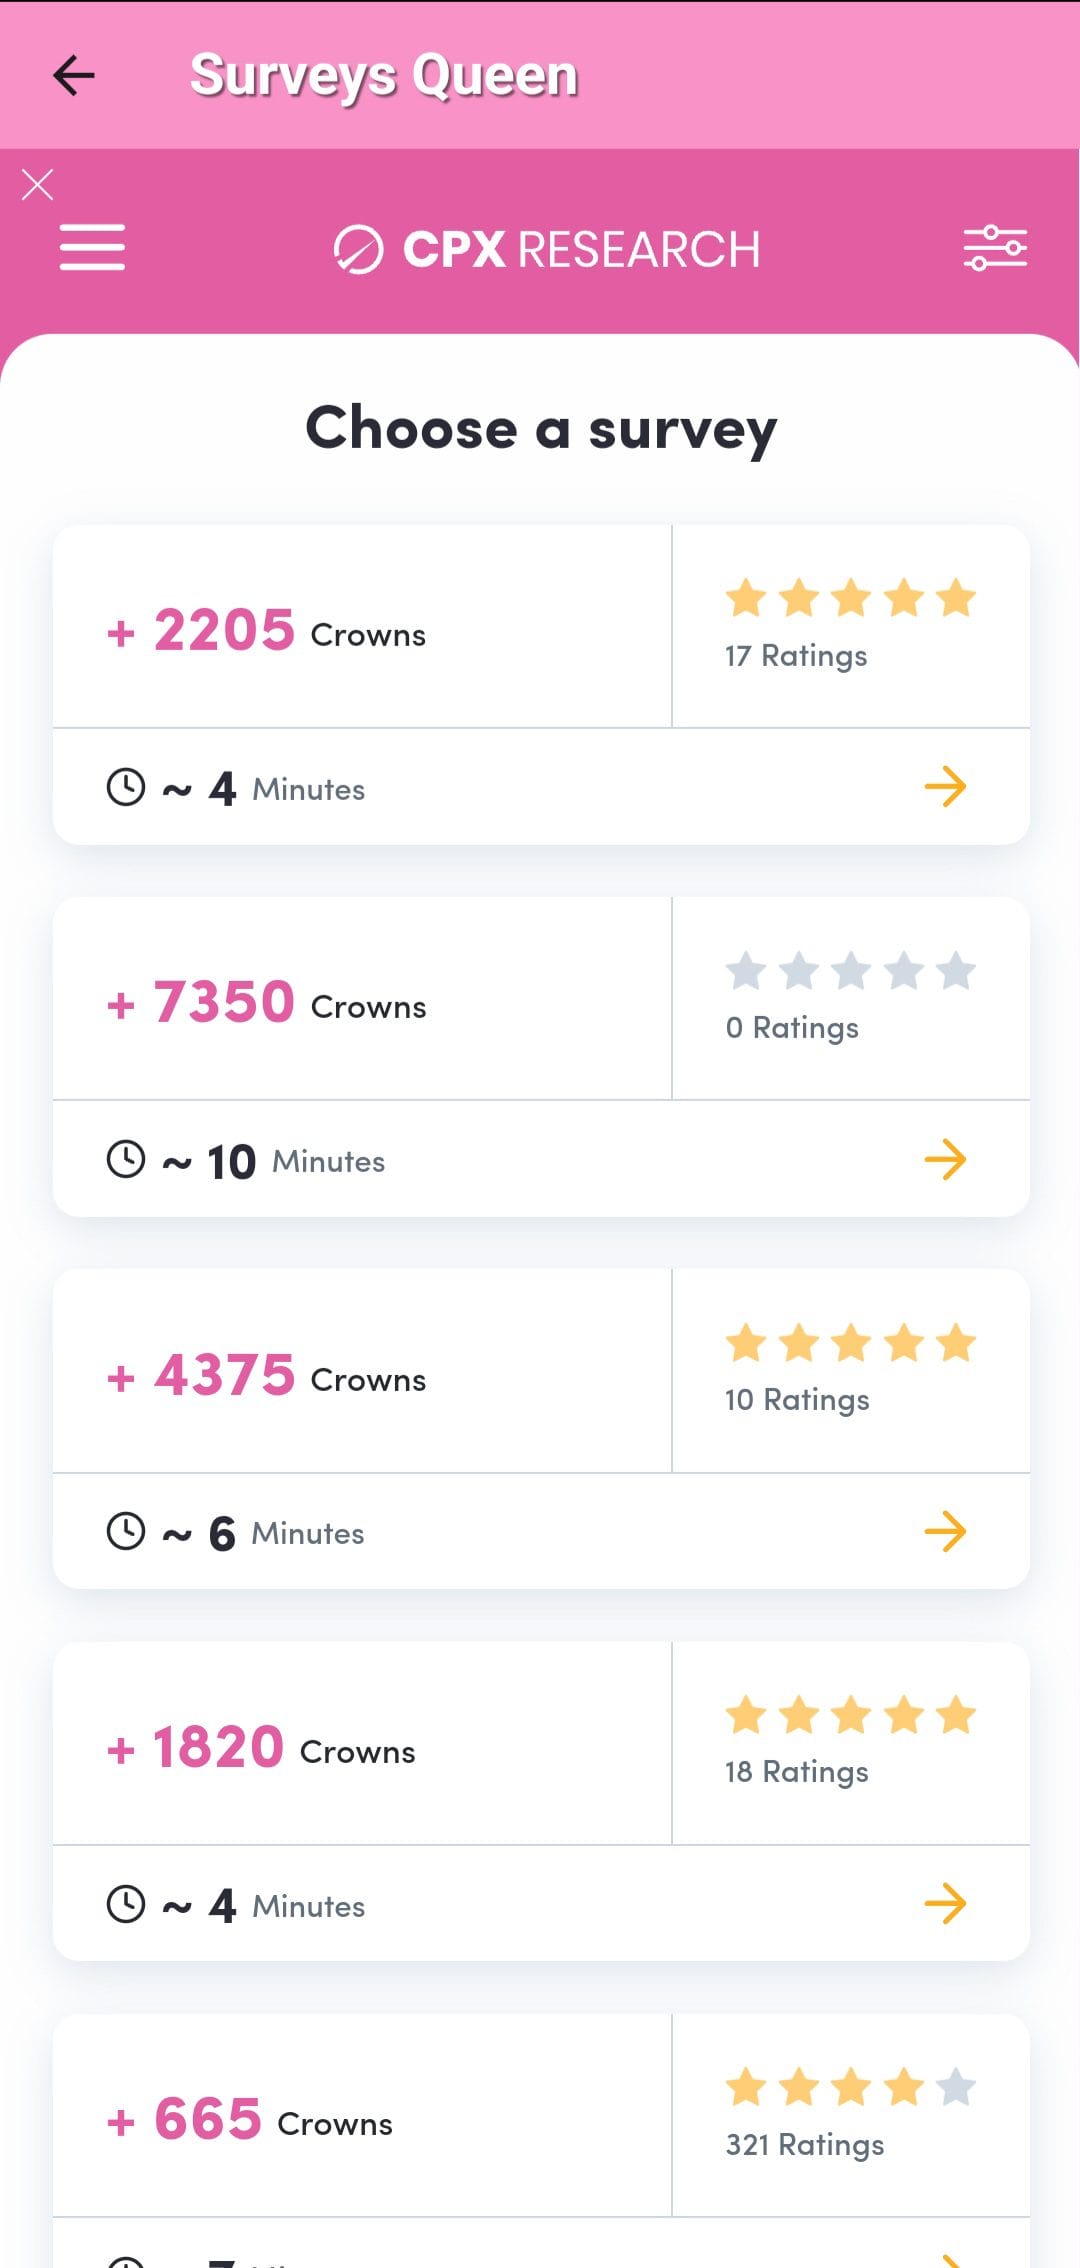Start the 2205 Crowns survey via arrow
Image resolution: width=1080 pixels, height=2268 pixels.
(x=945, y=787)
